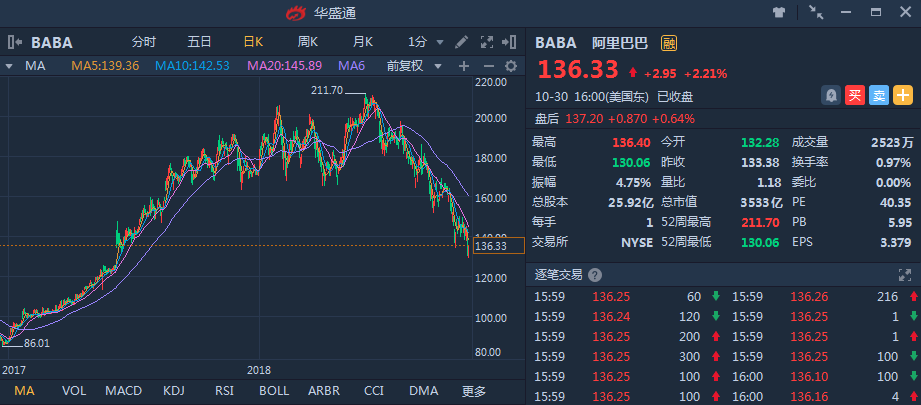Select the MACD indicator tab
The image size is (921, 405).
(123, 390)
